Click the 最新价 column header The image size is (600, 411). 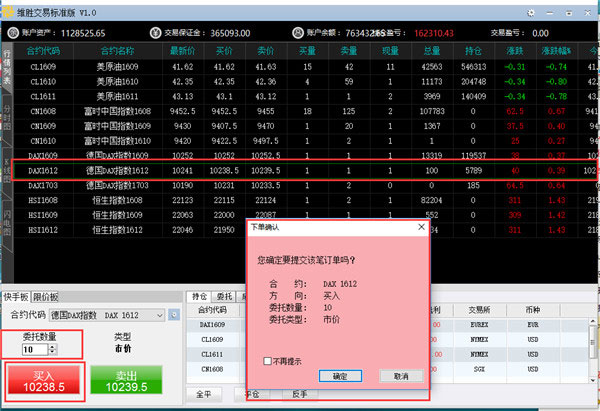(x=183, y=51)
